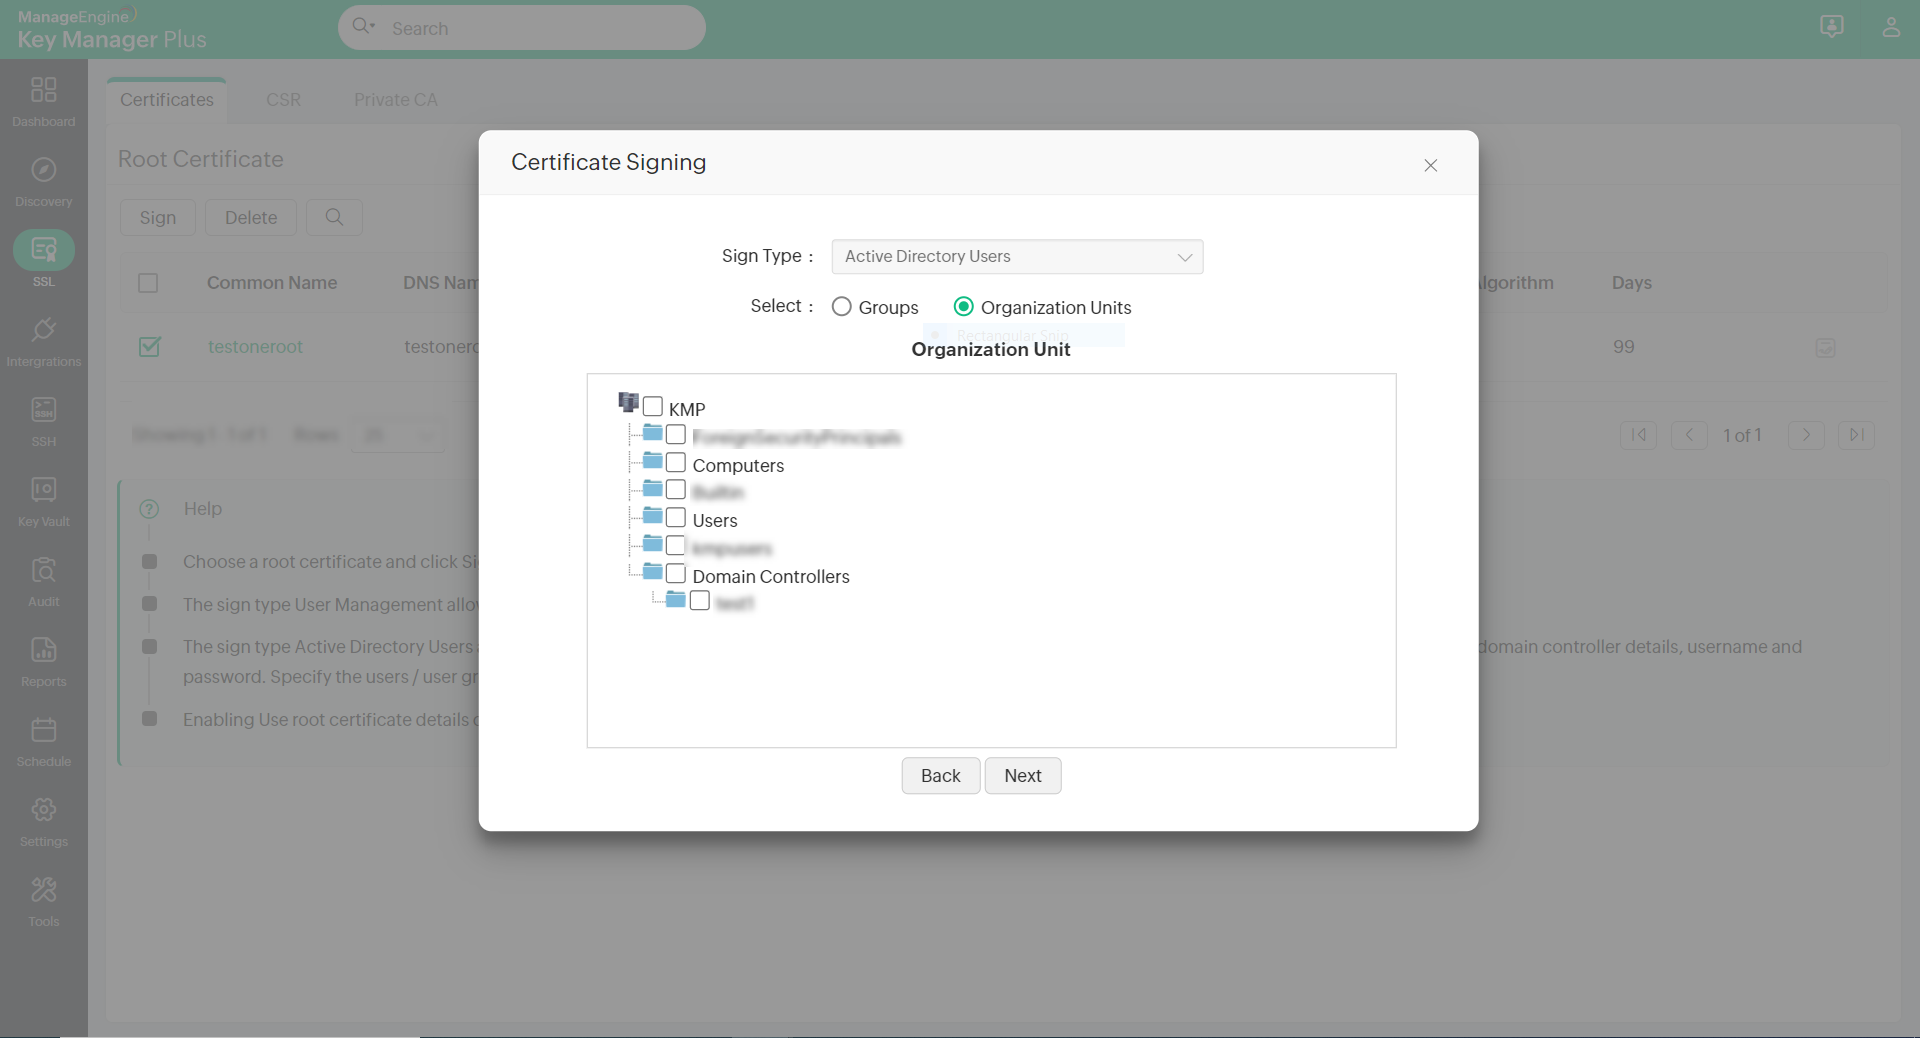Toggle the select-all checkbox in table header
Viewport: 1920px width, 1038px height.
pos(148,283)
